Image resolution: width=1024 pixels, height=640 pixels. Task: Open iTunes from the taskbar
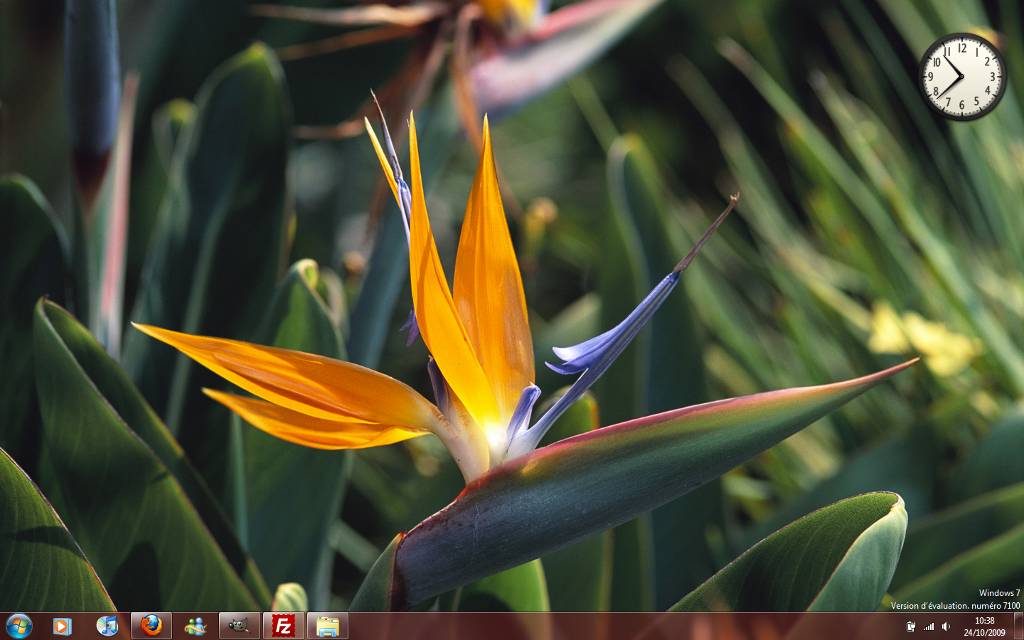(x=107, y=626)
